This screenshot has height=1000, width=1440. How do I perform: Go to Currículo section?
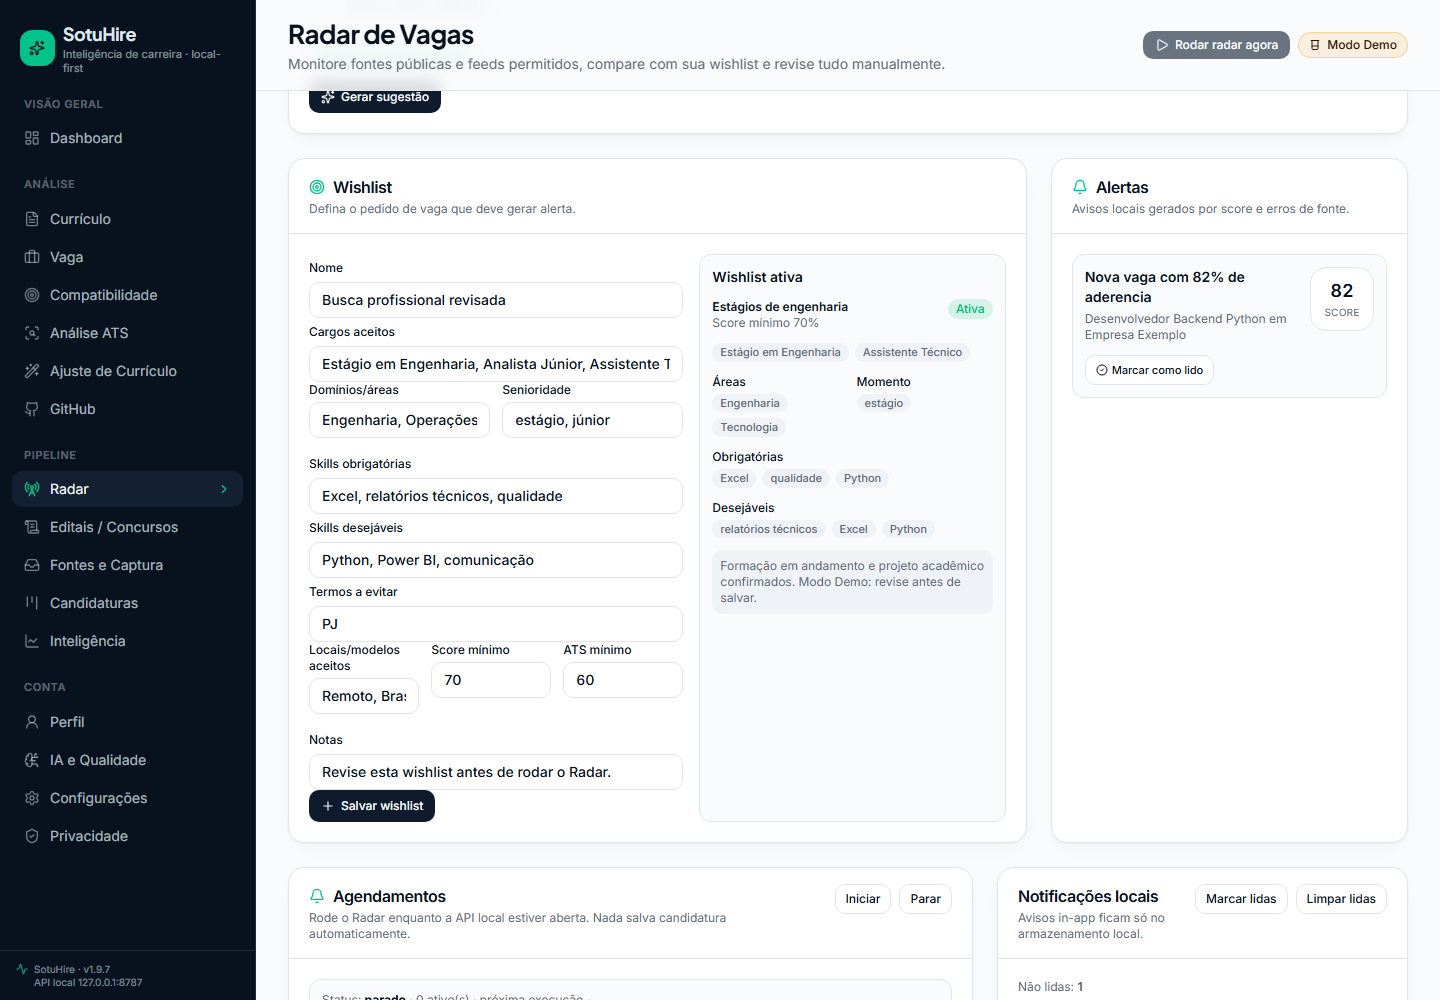tap(127, 219)
